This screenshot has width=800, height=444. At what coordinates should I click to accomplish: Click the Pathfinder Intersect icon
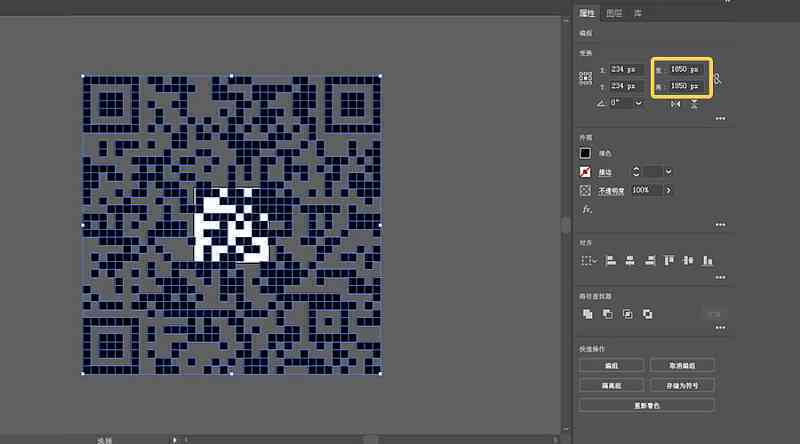click(628, 314)
